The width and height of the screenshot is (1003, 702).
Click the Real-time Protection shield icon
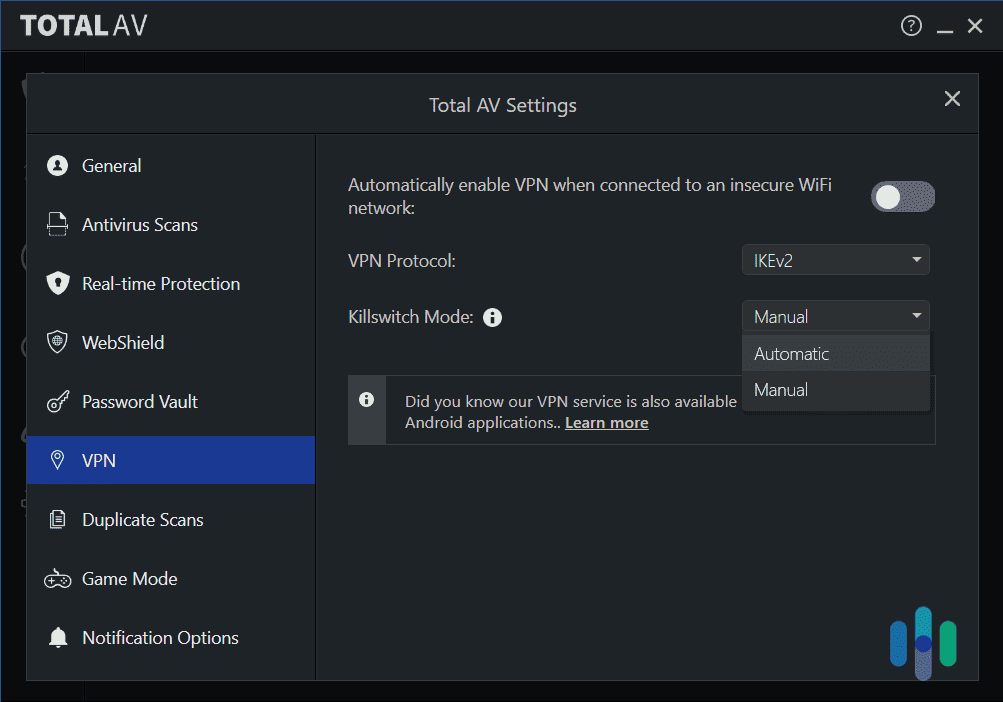click(x=58, y=283)
